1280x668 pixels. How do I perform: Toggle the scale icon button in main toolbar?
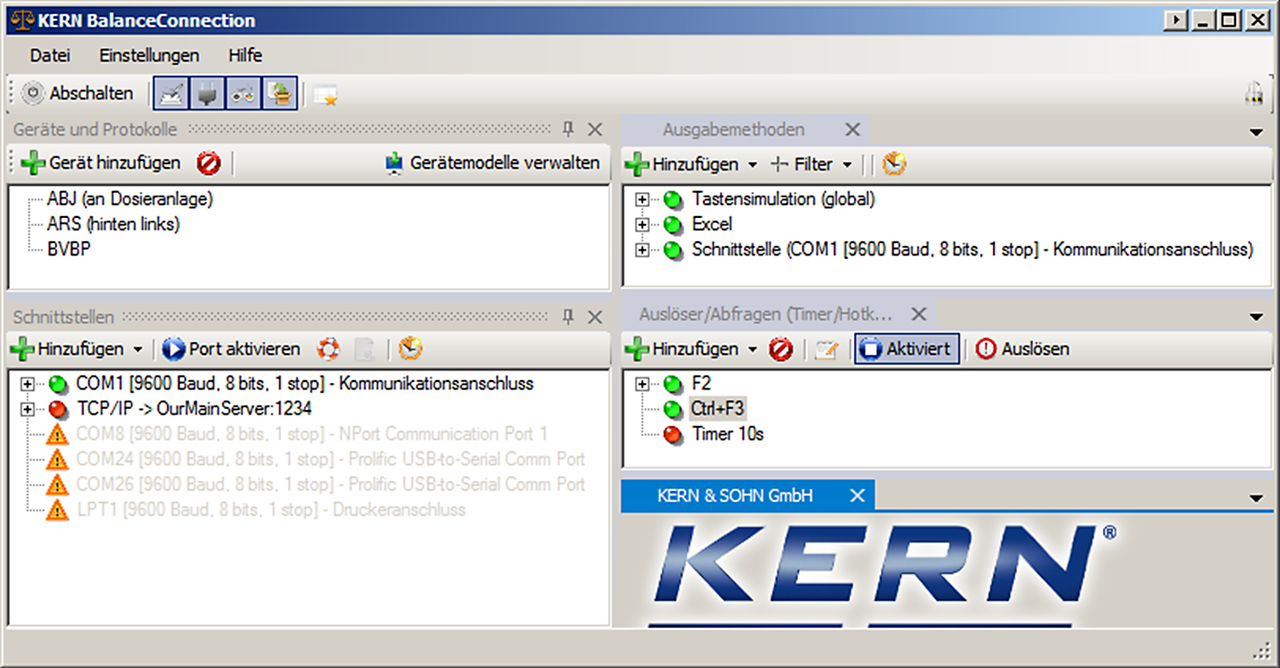click(170, 93)
